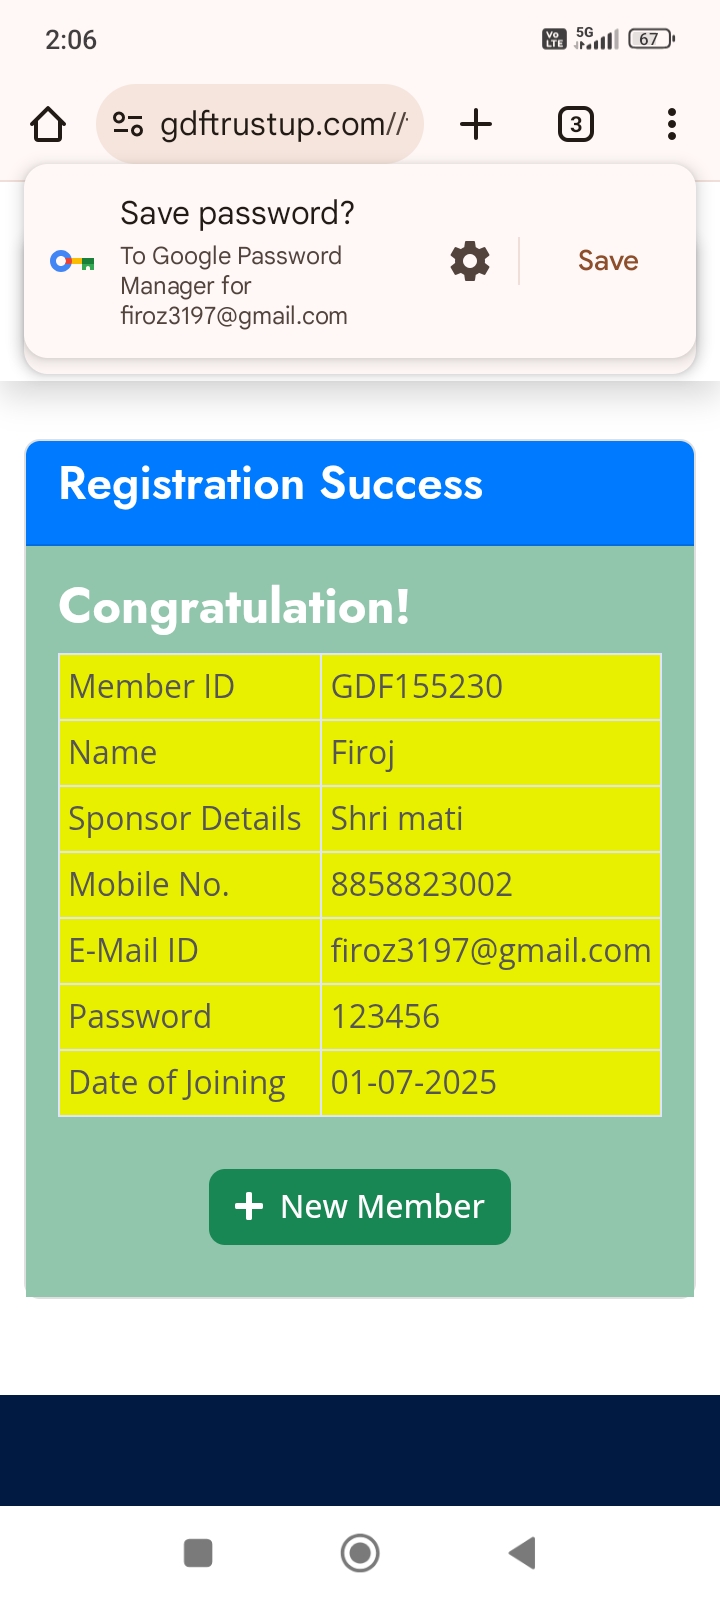This screenshot has width=720, height=1600.
Task: Tap the gdftrustup.com address bar
Action: coord(283,125)
